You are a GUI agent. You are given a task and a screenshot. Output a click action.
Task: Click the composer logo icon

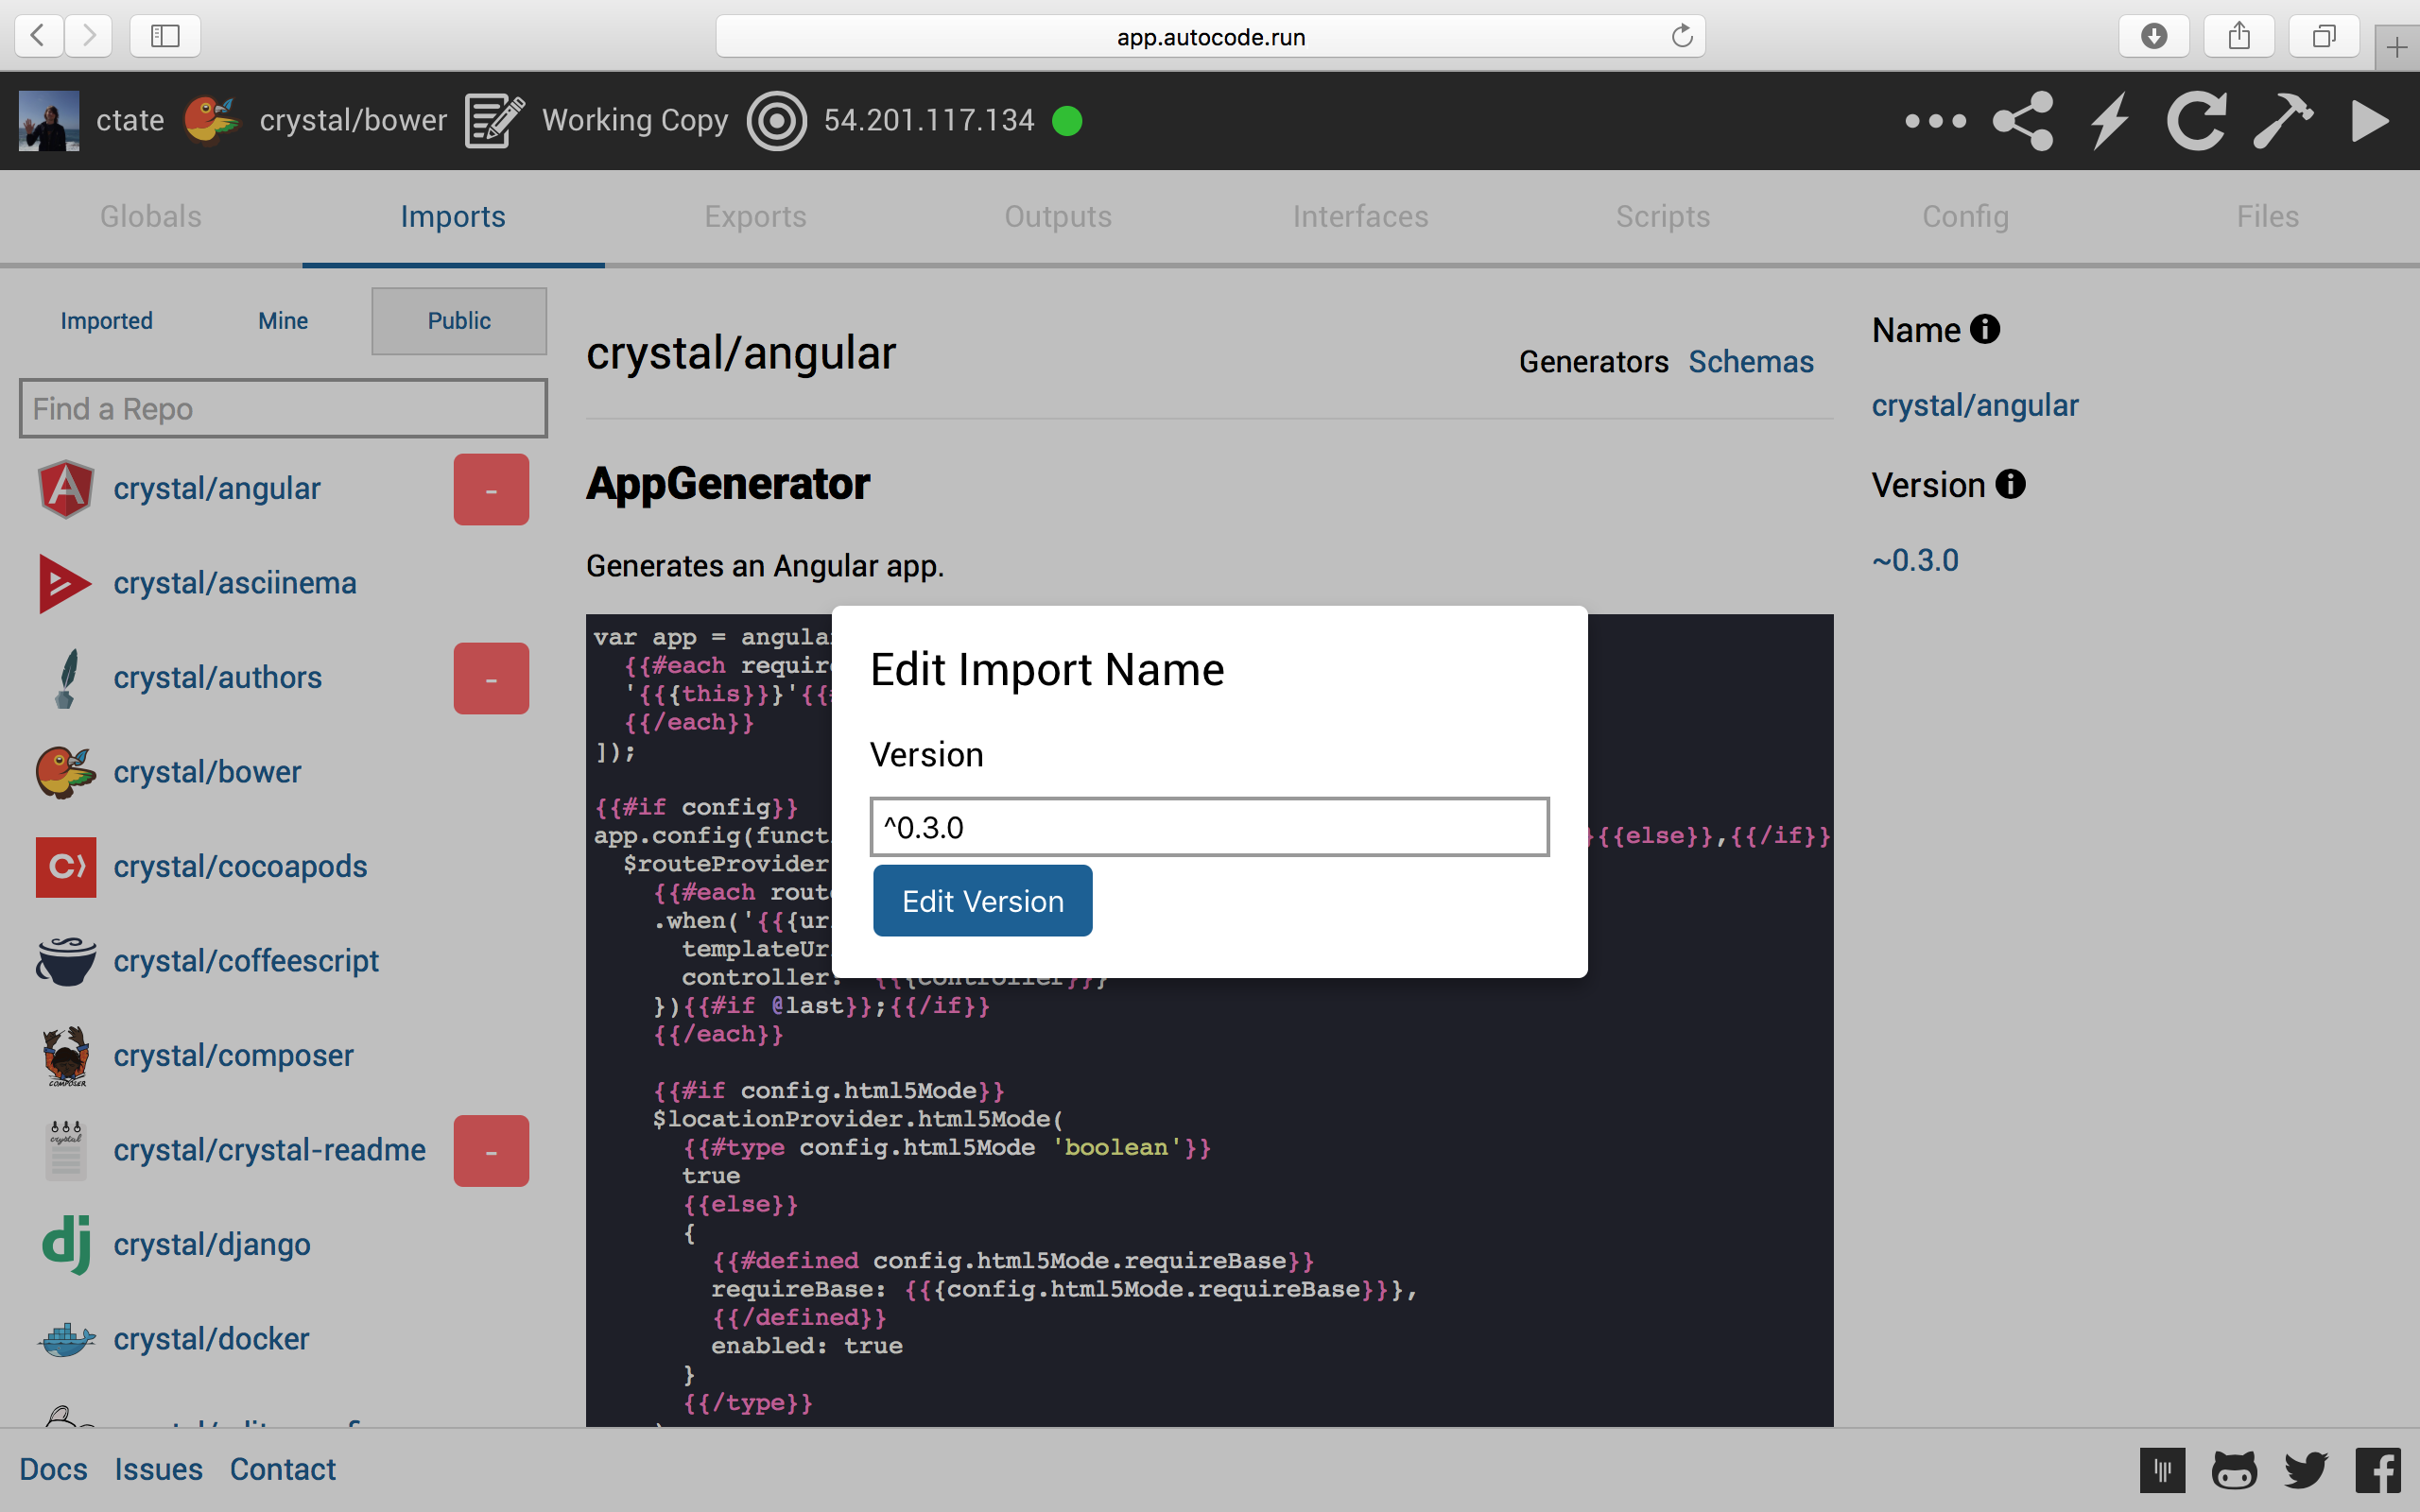[66, 1056]
